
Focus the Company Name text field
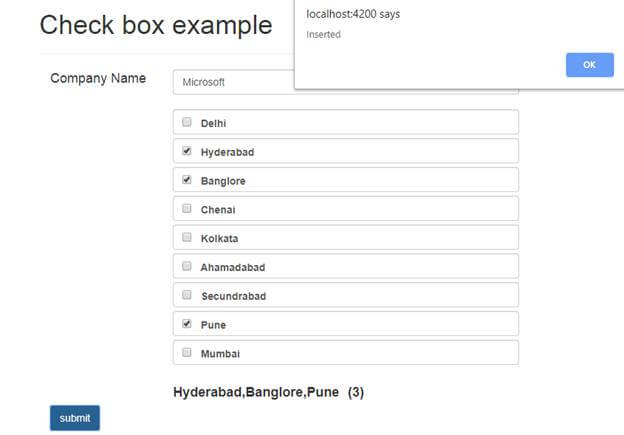234,82
